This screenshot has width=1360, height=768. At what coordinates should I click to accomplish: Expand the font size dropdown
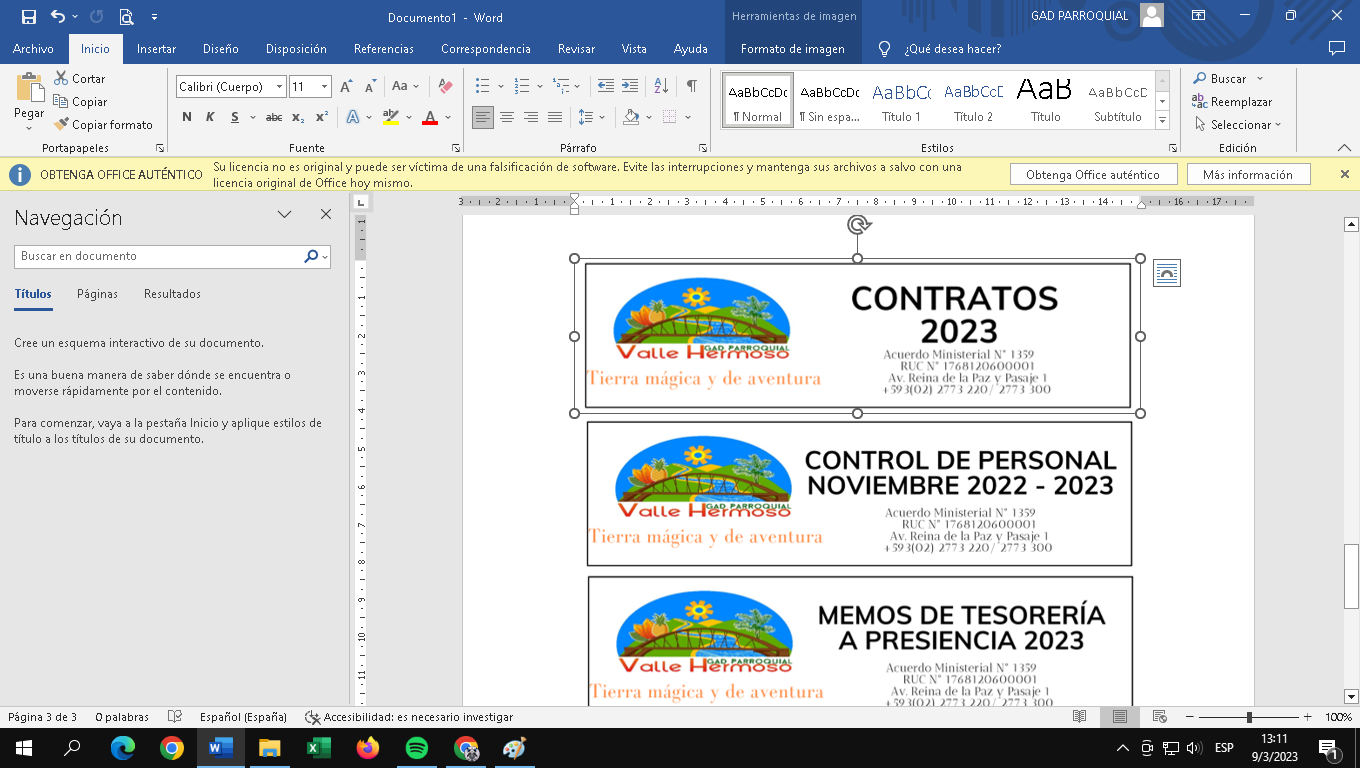pyautogui.click(x=324, y=87)
